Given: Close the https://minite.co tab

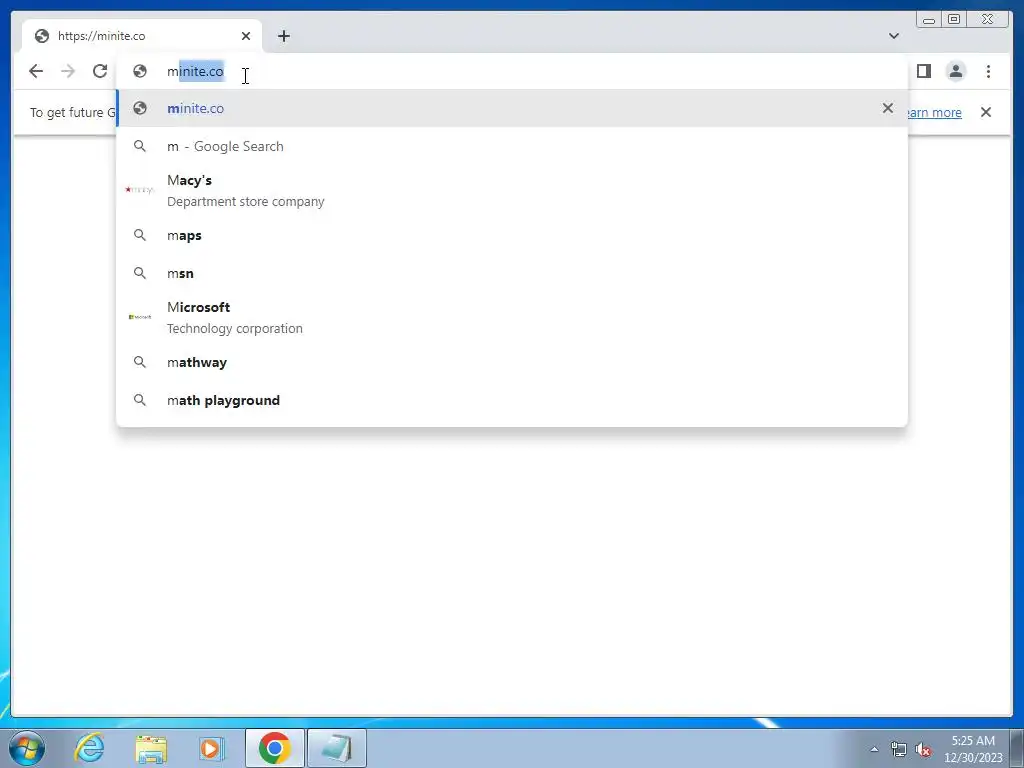Looking at the screenshot, I should pyautogui.click(x=246, y=36).
